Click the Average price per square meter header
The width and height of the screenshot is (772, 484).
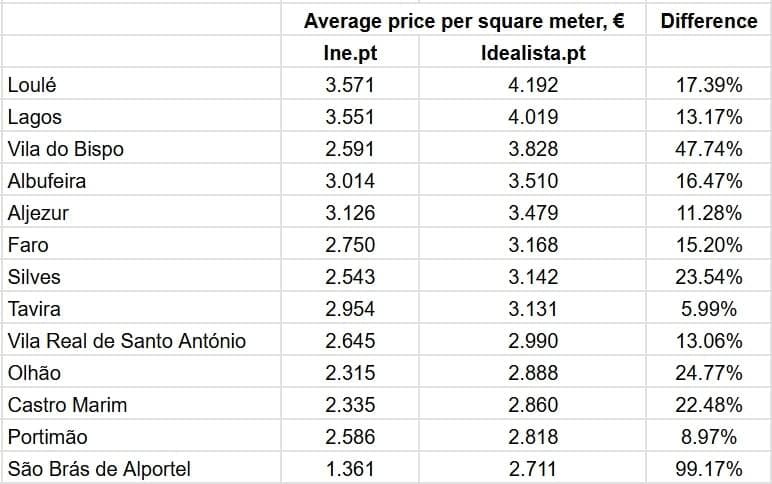(464, 21)
